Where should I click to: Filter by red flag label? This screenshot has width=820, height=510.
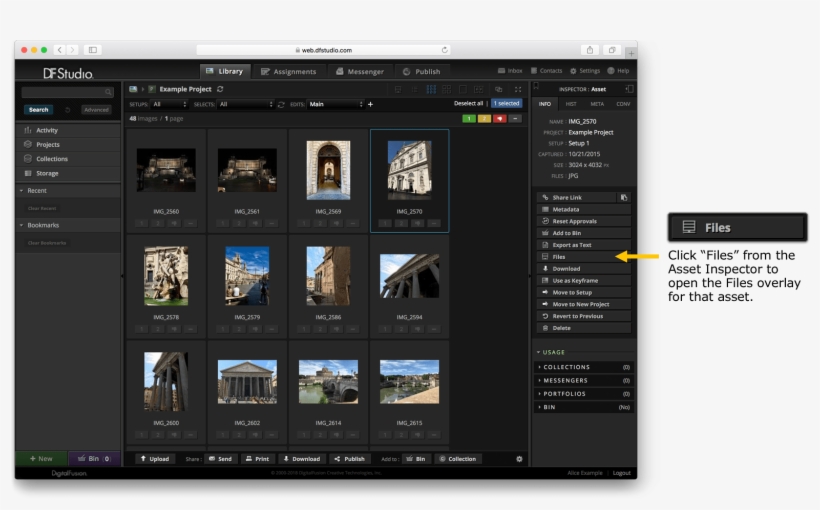[499, 119]
